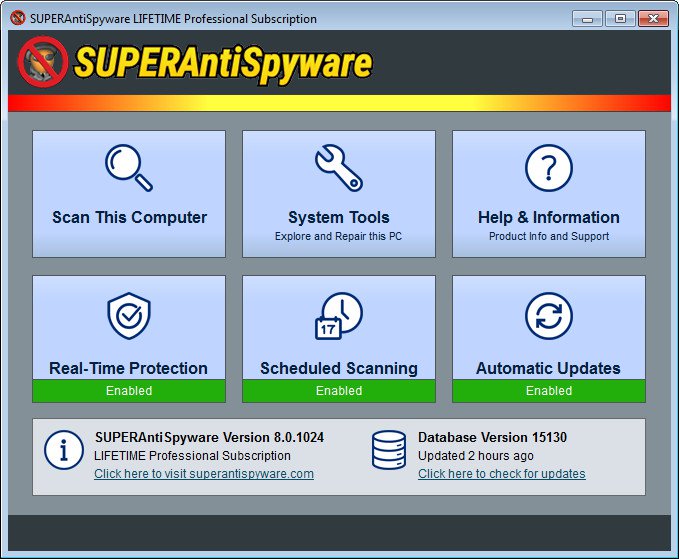Open Help & Information product info text
Image resolution: width=679 pixels, height=559 pixels.
point(549,237)
